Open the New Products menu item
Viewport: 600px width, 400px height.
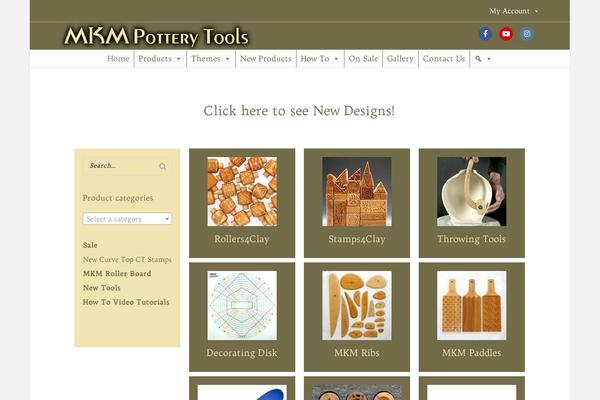point(266,59)
